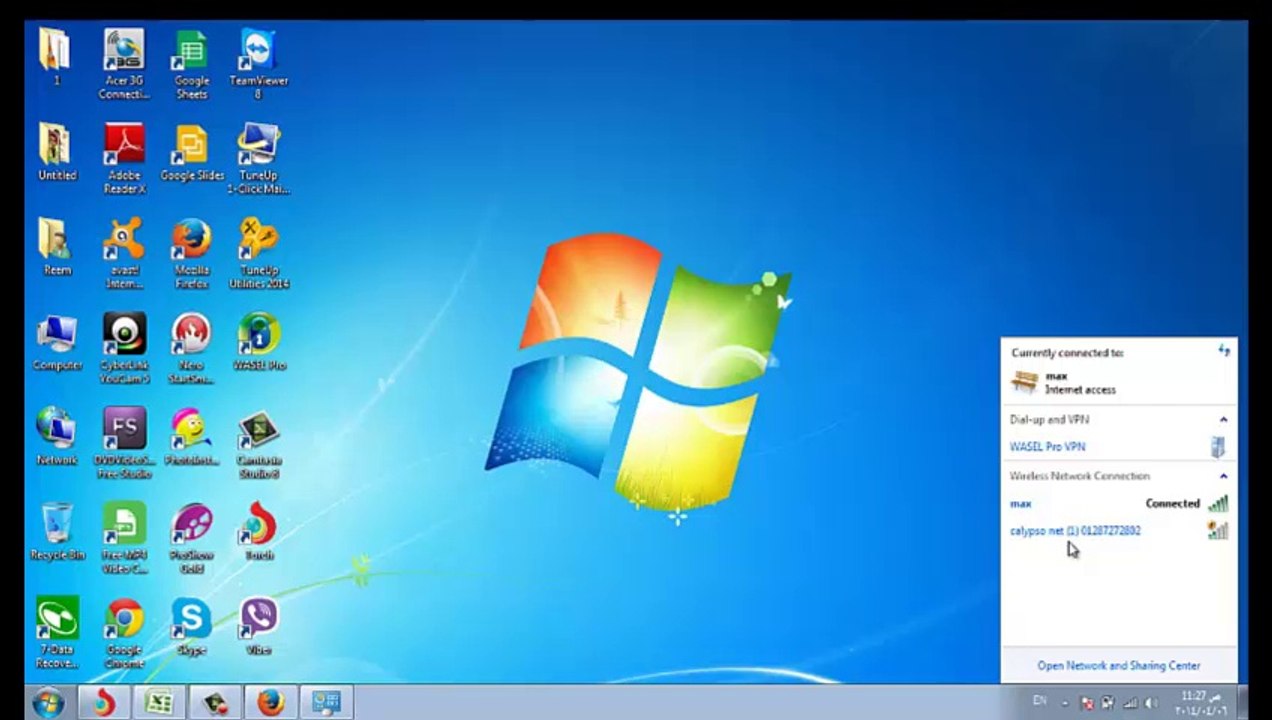
Task: Open the Google Chrome desktop shortcut
Action: (124, 633)
